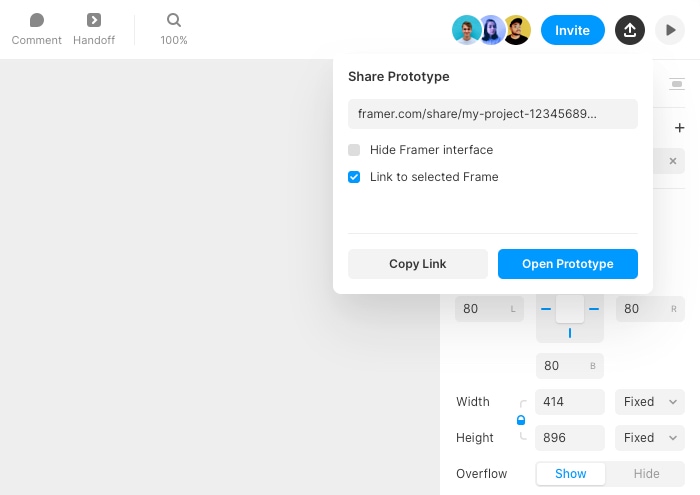Viewport: 700px width, 495px height.
Task: Set Overflow to Show
Action: [x=571, y=474]
